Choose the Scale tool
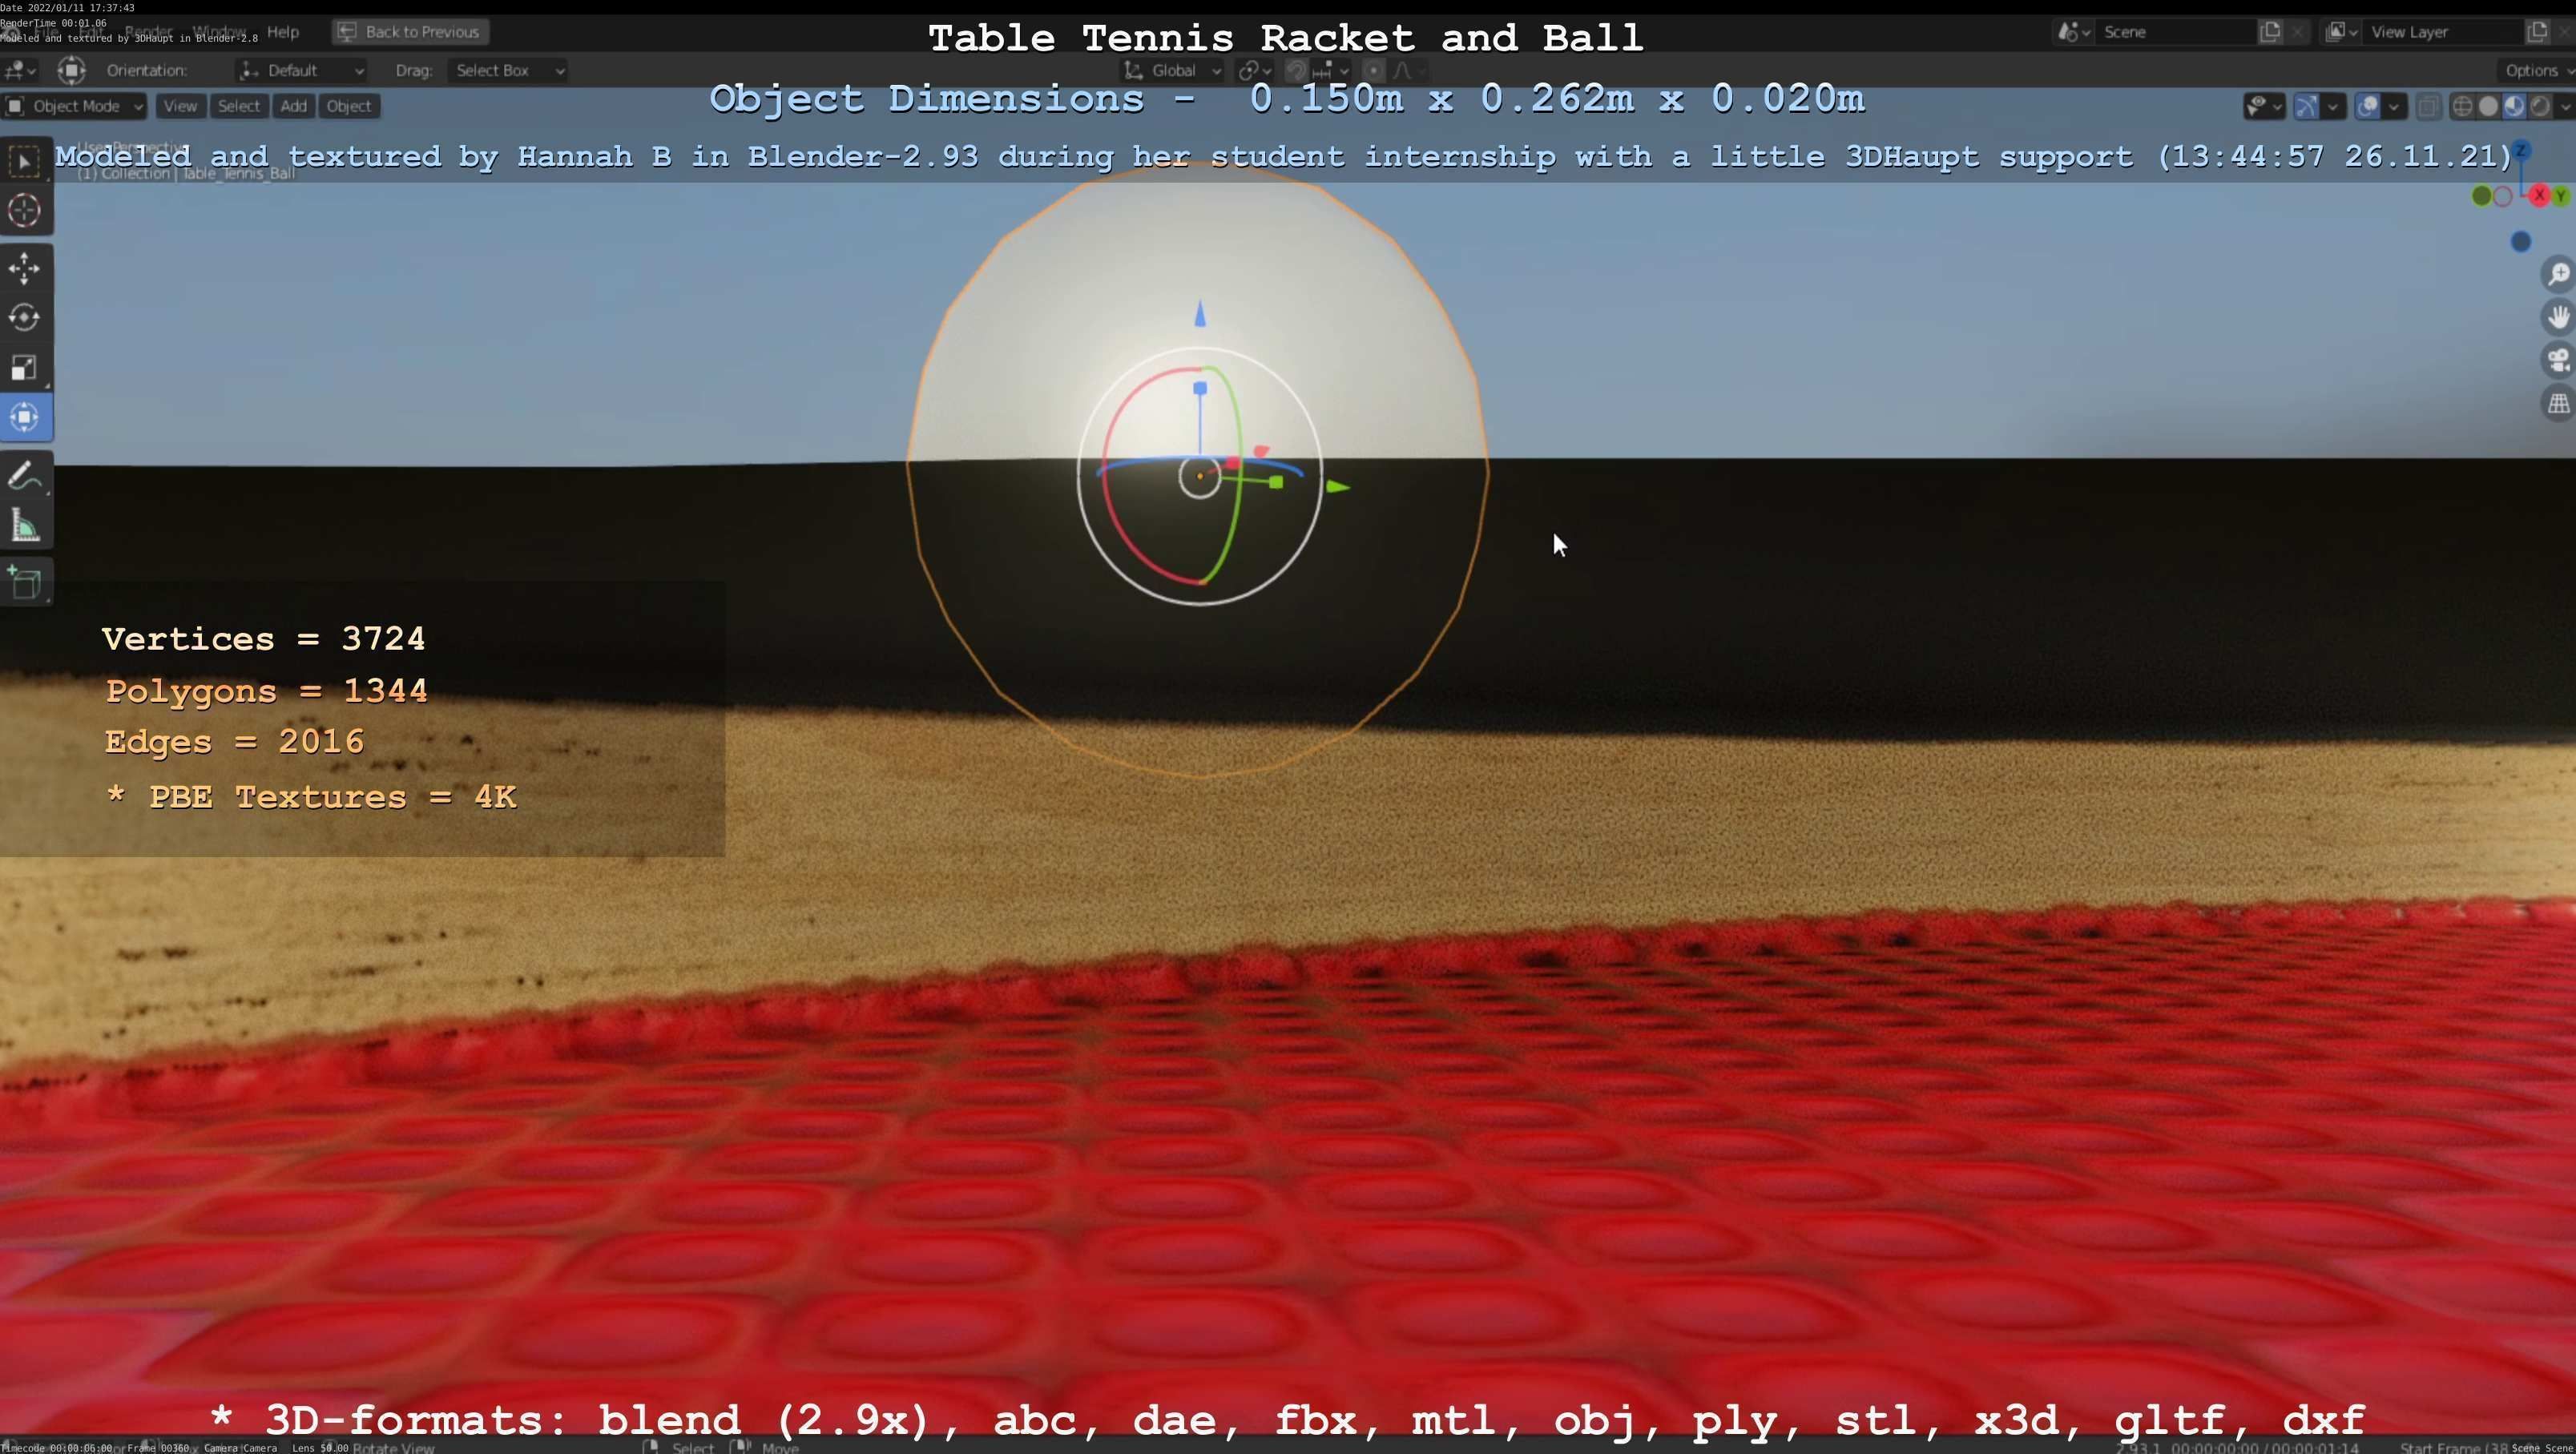Viewport: 2576px width, 1454px height. point(25,368)
